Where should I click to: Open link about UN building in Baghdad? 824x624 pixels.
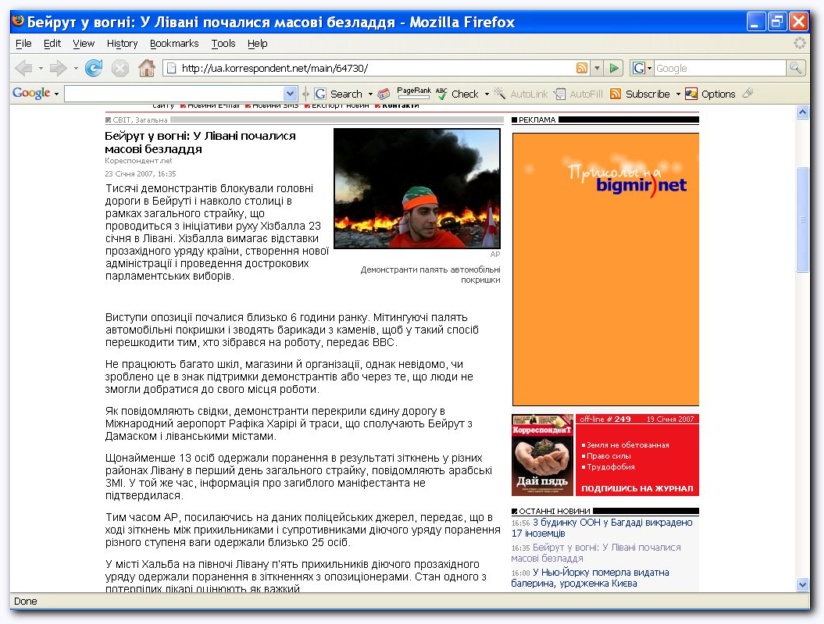[x=602, y=528]
